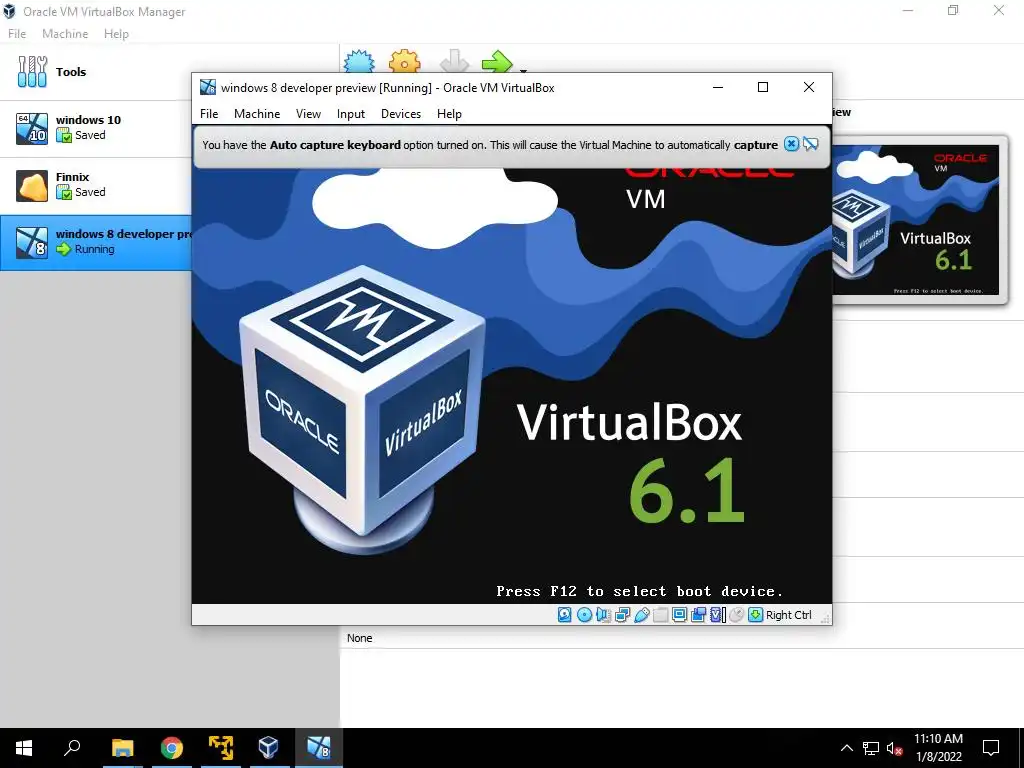The image size is (1024, 768).
Task: Click the recording status icon in VM status bar
Action: [x=698, y=615]
